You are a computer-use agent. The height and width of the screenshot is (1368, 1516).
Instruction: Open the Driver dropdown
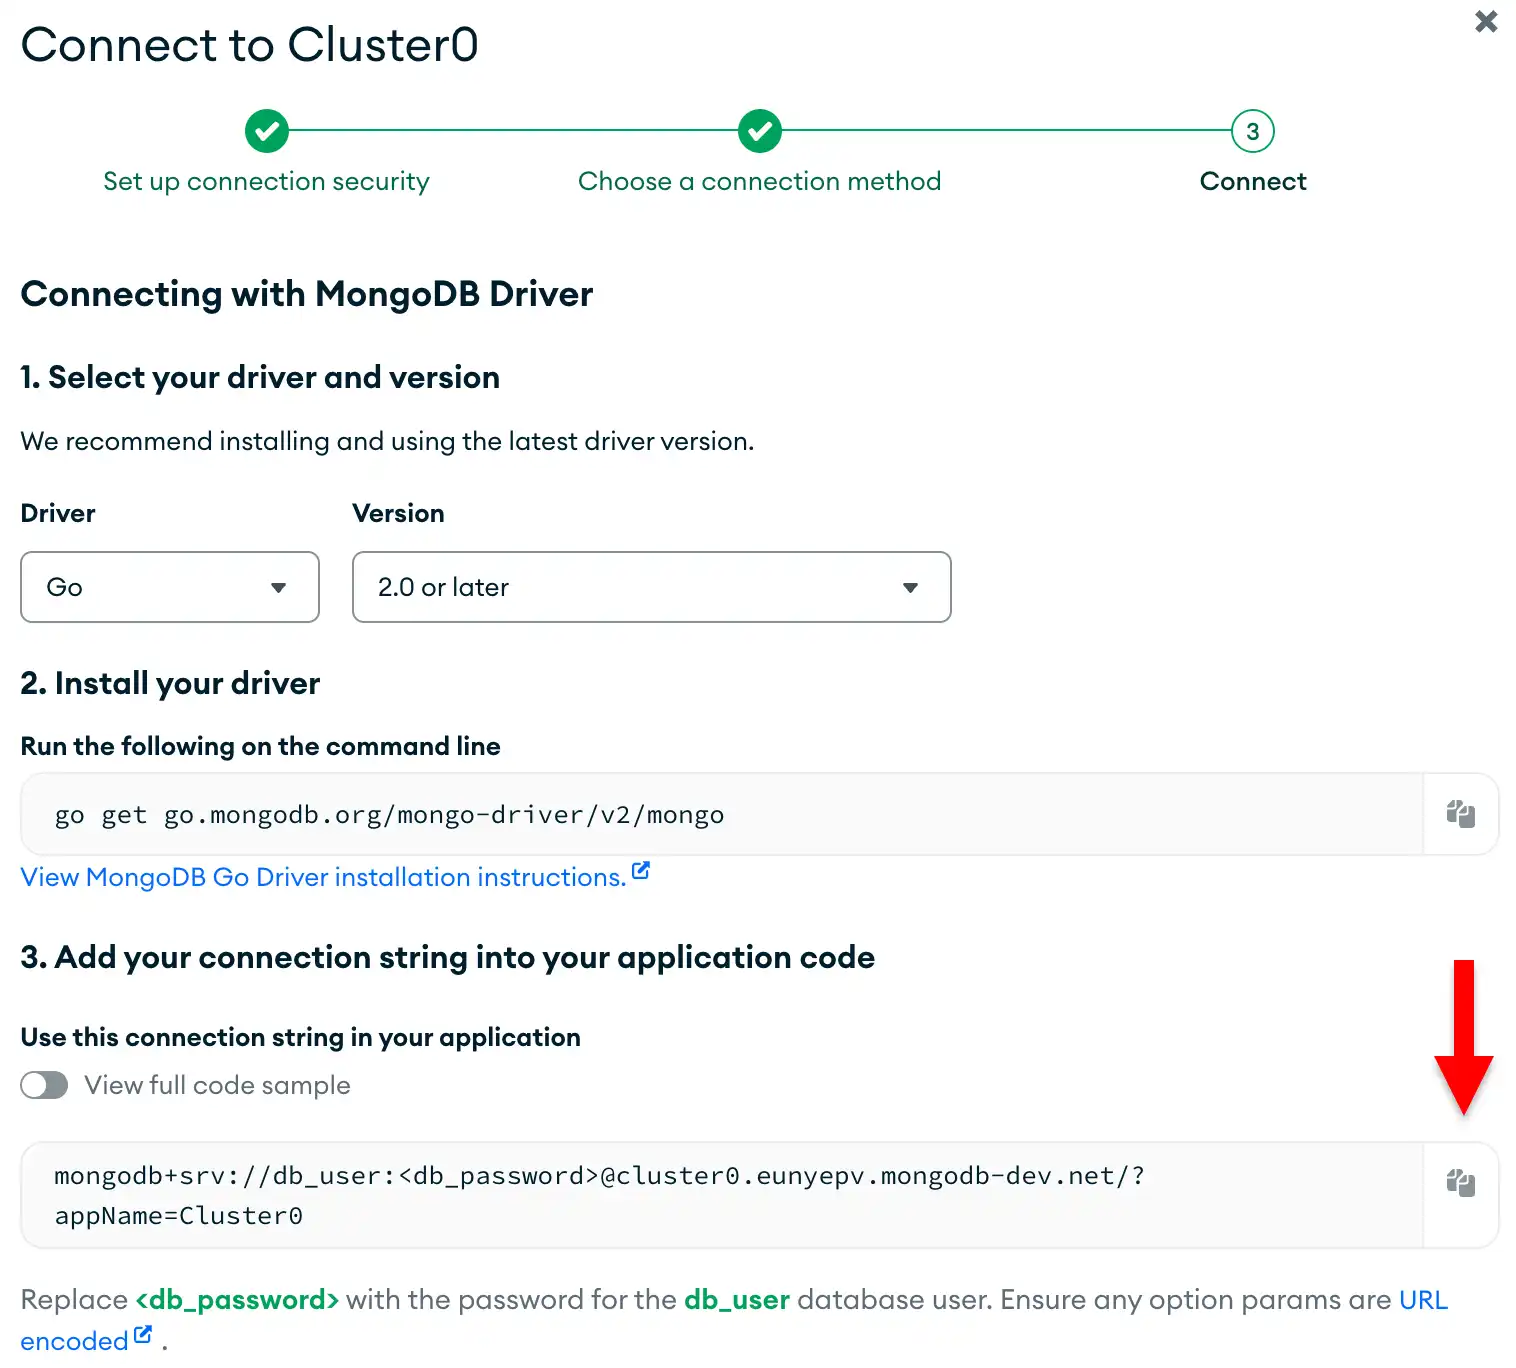pos(169,587)
